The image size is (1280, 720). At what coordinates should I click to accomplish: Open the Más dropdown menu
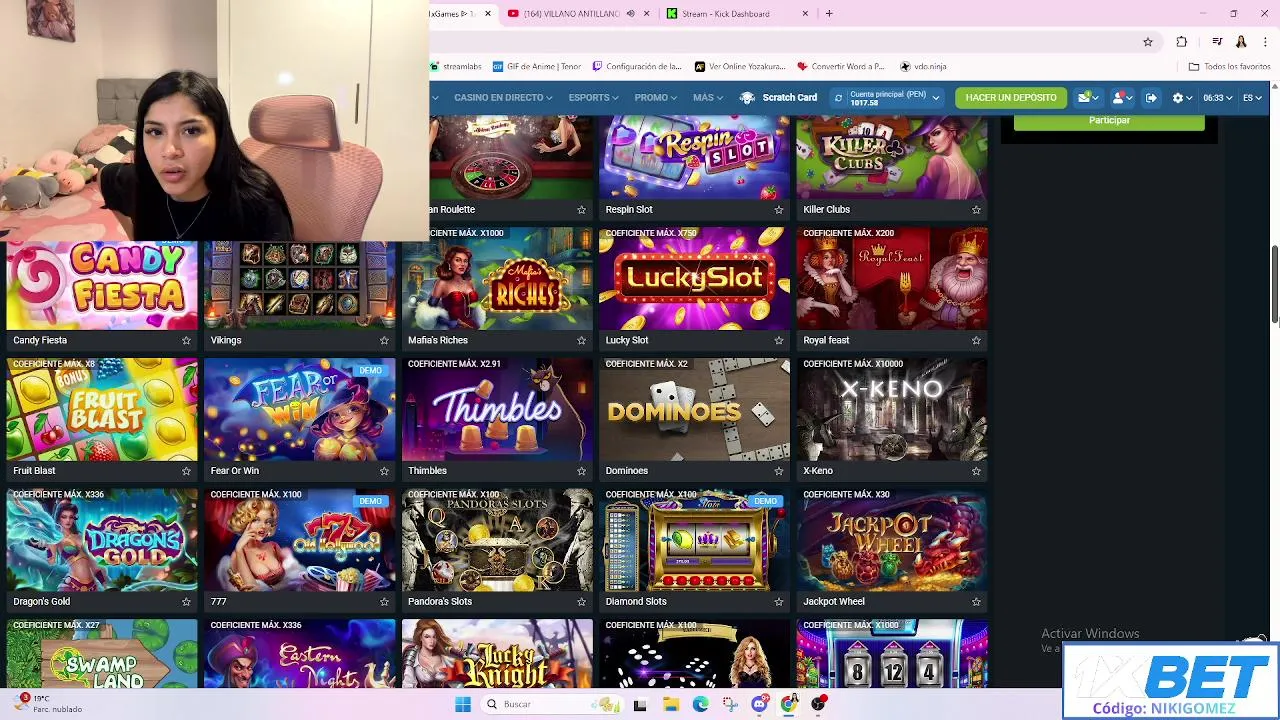708,97
